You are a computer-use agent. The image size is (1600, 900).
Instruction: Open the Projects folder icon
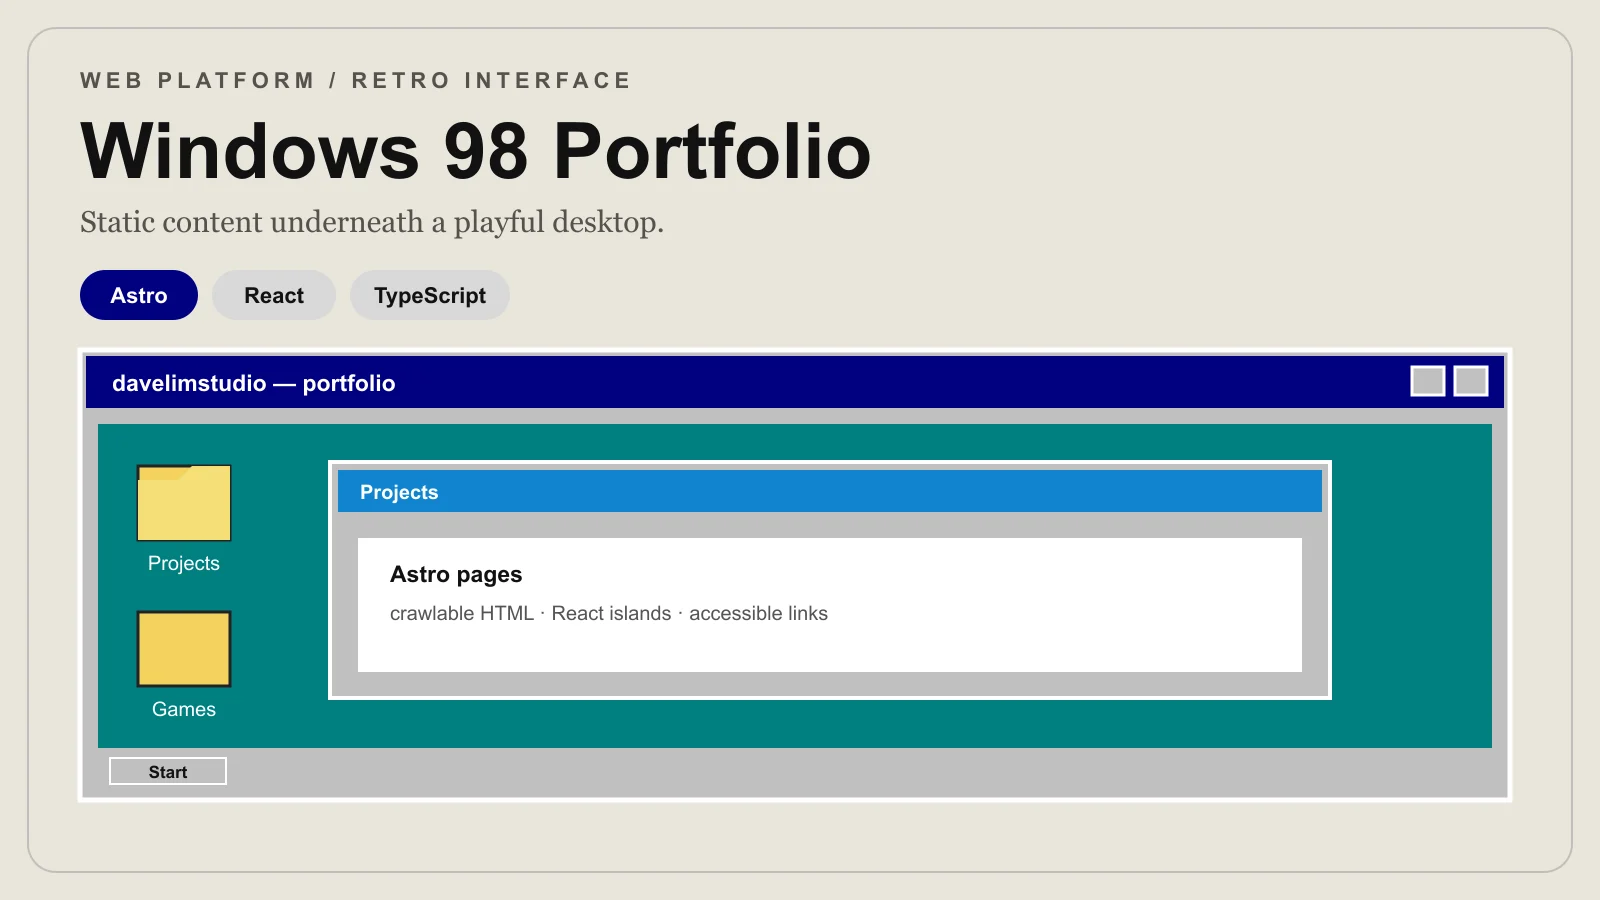click(184, 503)
